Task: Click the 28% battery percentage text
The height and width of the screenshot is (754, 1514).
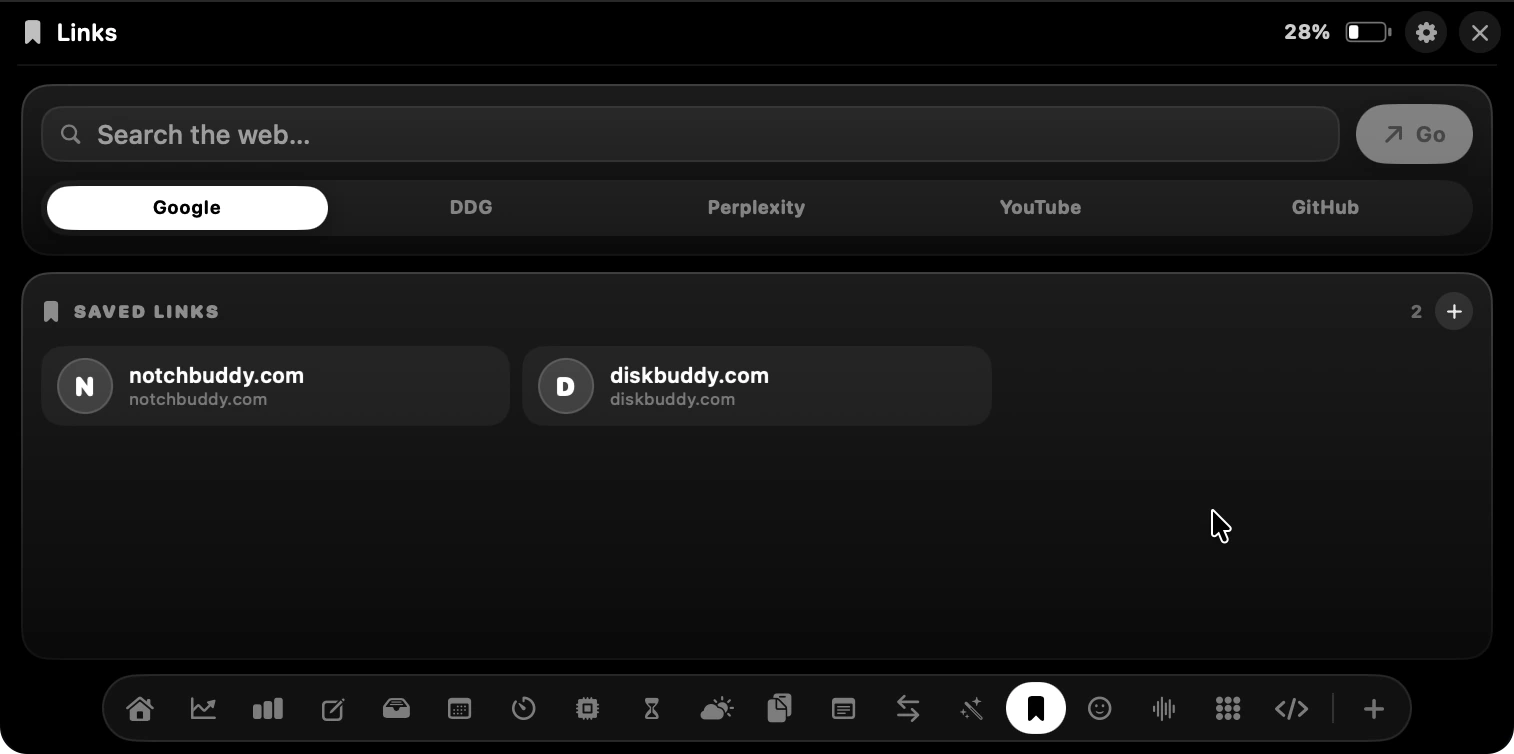Action: click(x=1307, y=33)
